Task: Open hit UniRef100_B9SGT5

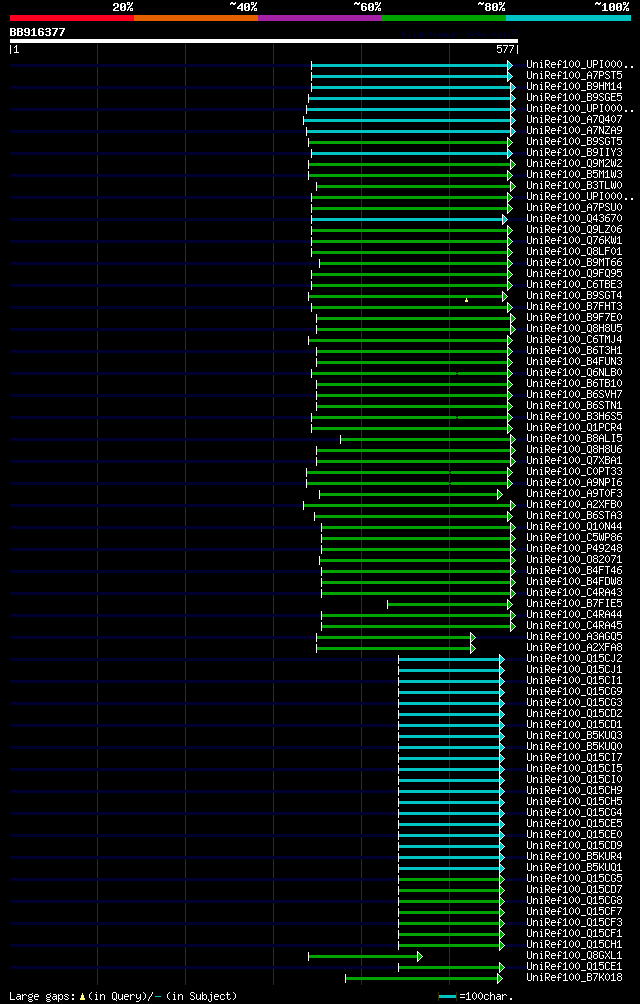Action: pyautogui.click(x=574, y=141)
